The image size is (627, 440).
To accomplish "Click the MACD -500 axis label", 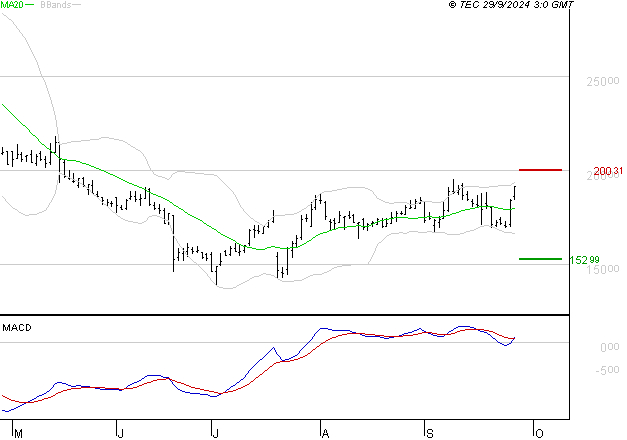I will coord(607,370).
